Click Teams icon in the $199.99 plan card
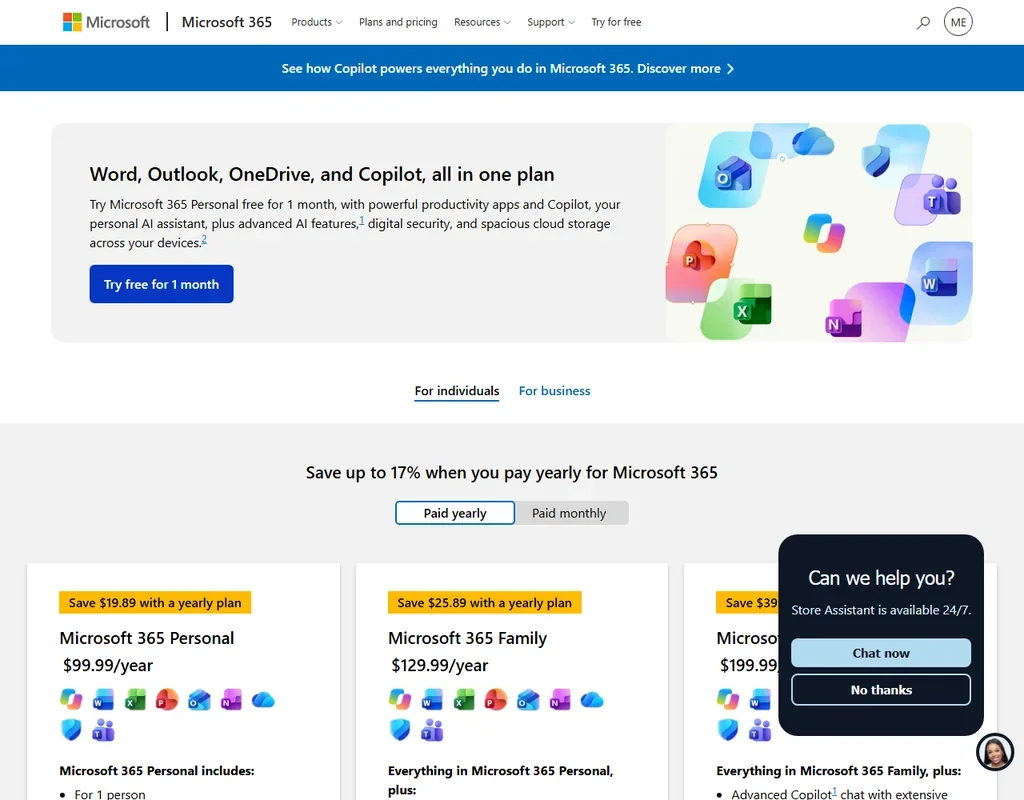Screen dimensions: 1024x800 (x=760, y=729)
